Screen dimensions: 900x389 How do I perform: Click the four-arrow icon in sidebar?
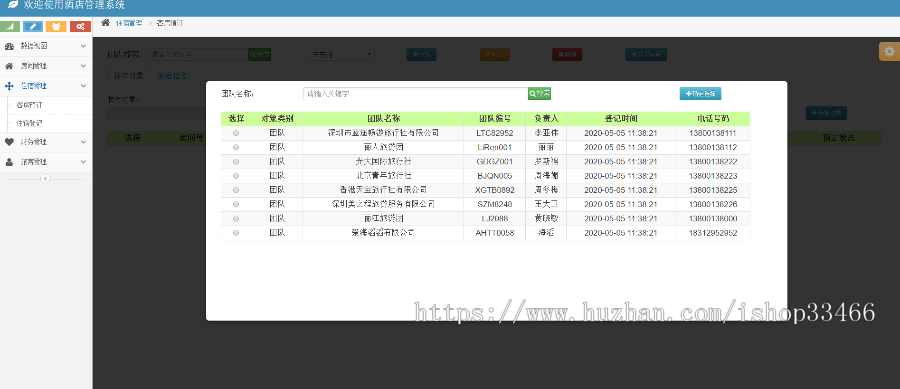pyautogui.click(x=9, y=86)
